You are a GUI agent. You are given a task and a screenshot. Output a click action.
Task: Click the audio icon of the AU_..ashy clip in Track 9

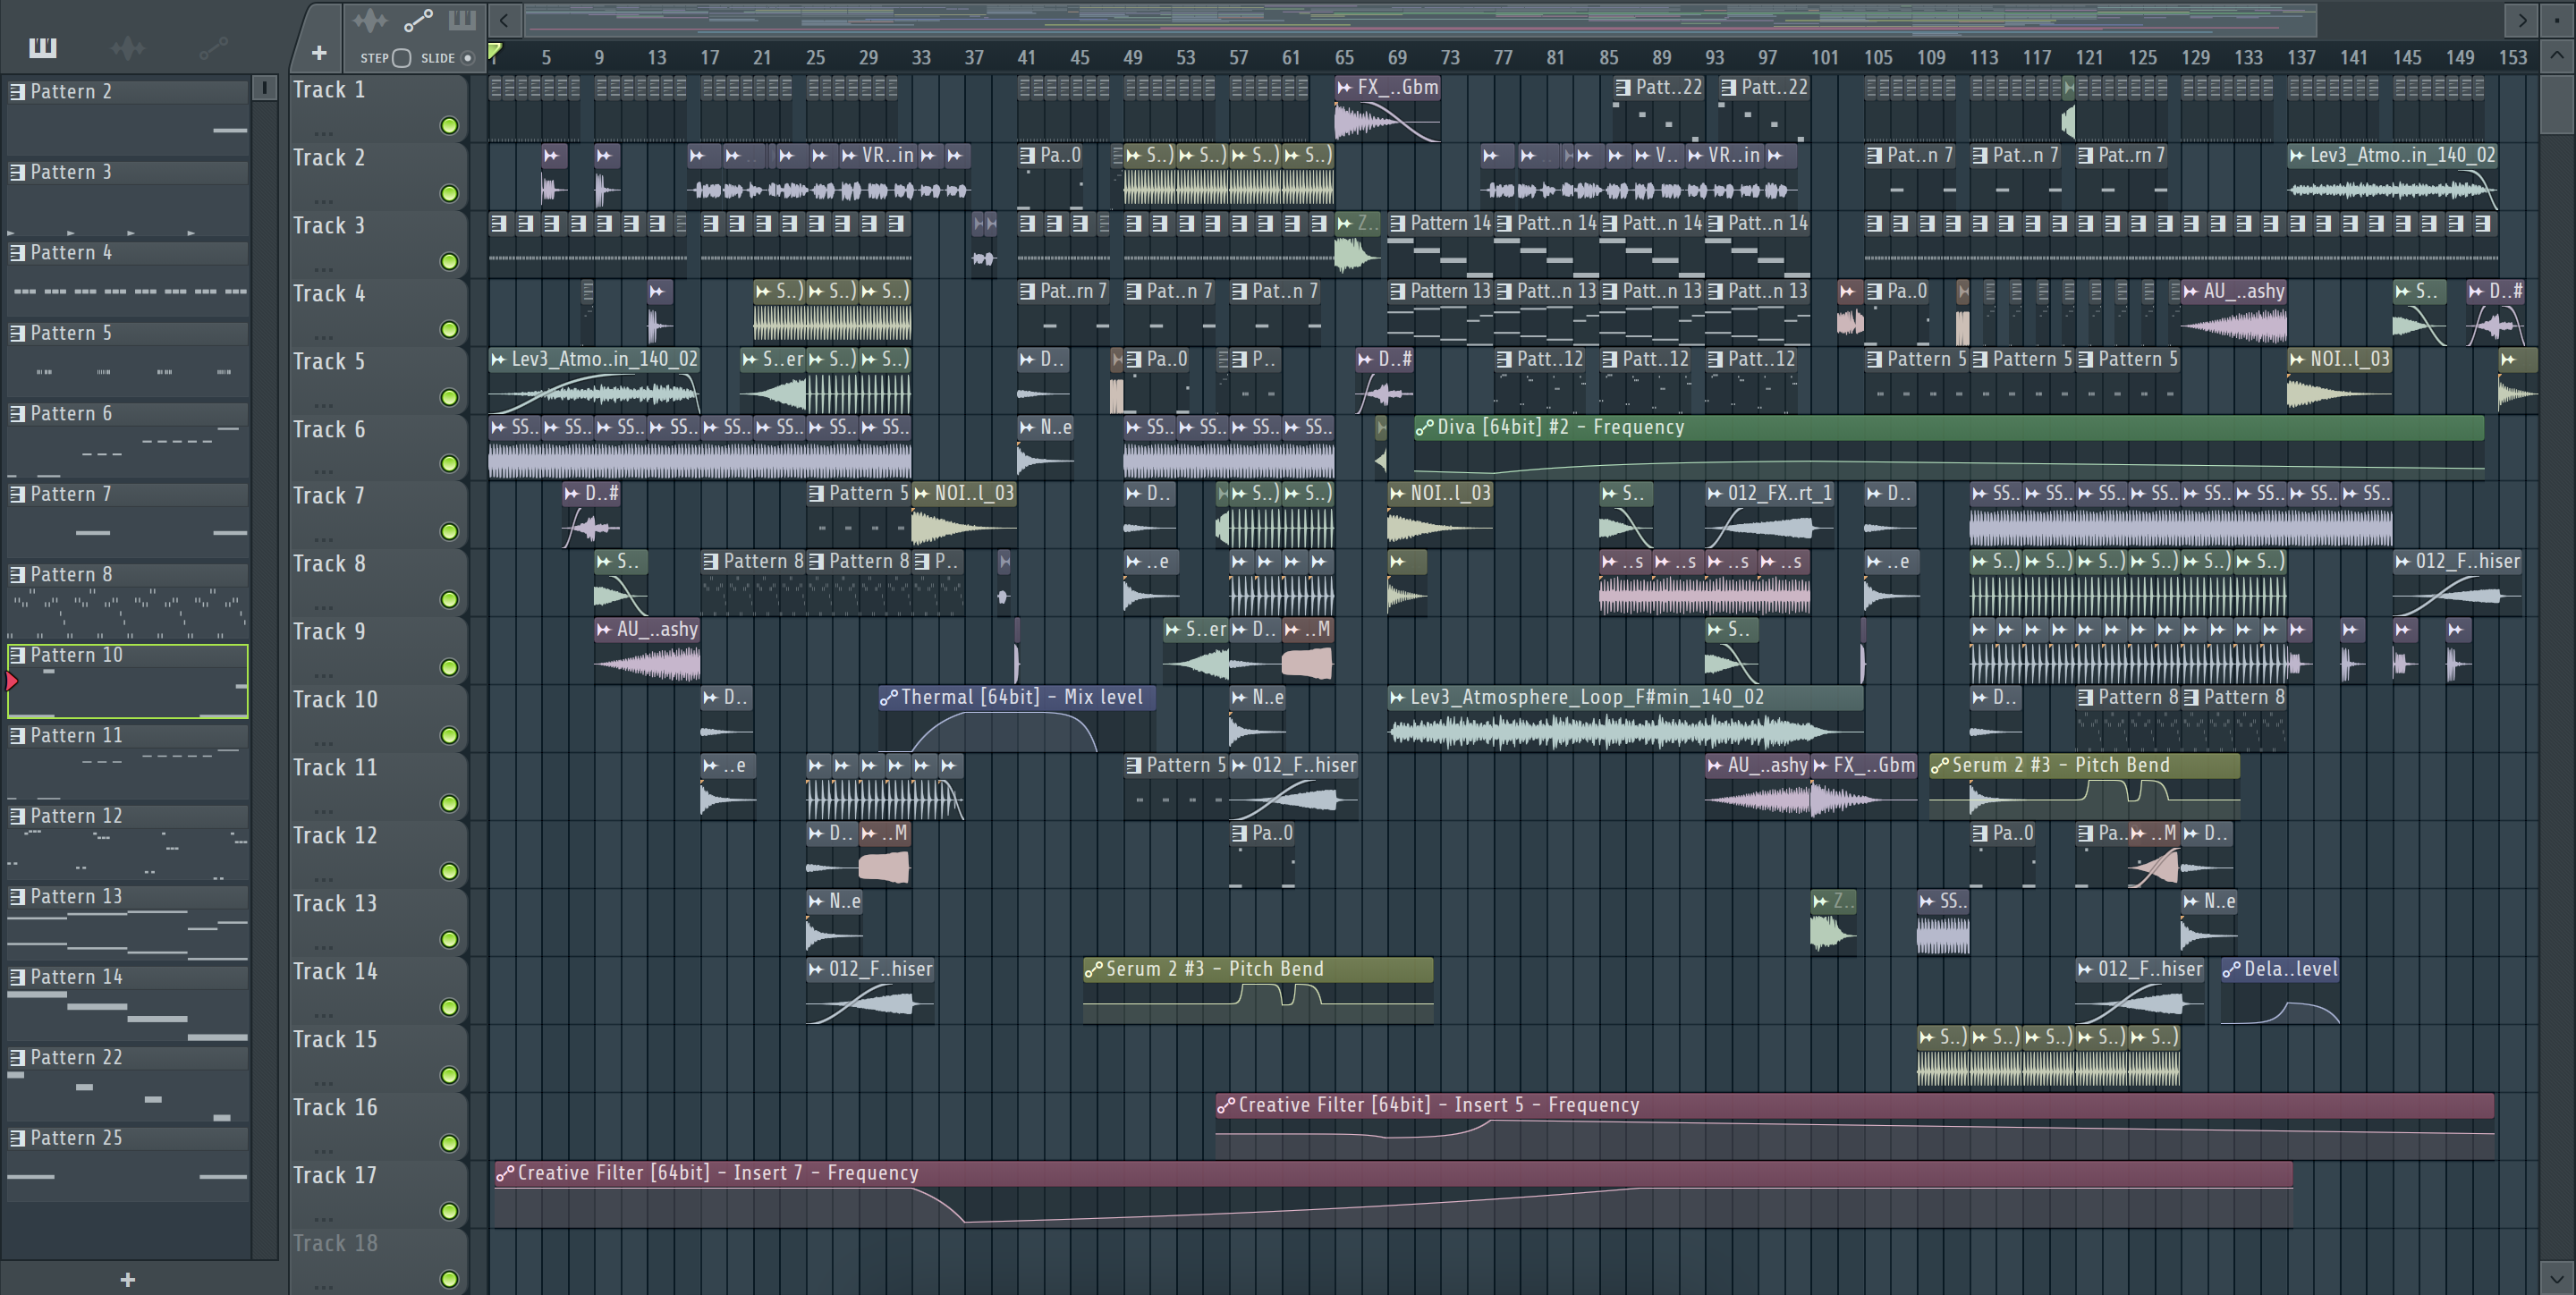(604, 629)
